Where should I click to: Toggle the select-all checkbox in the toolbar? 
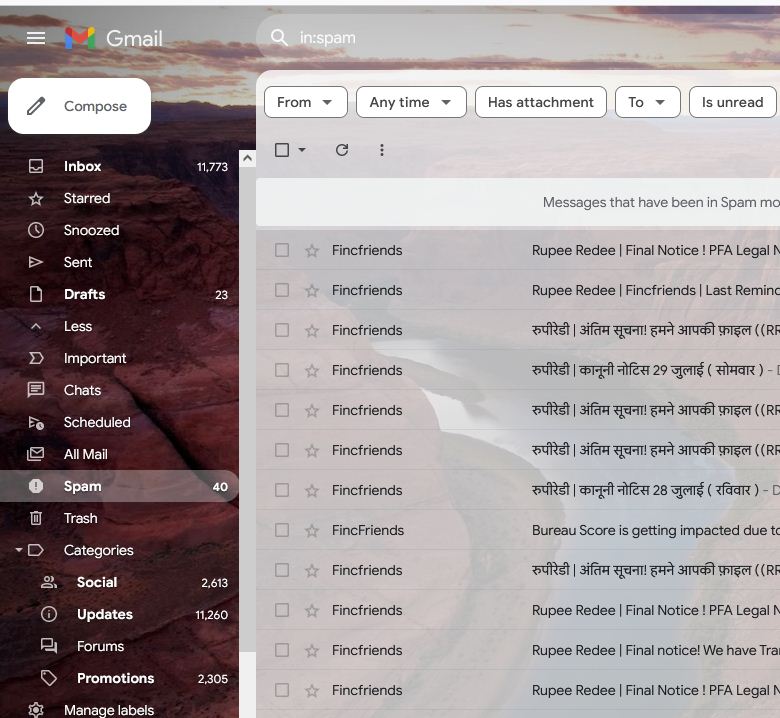tap(282, 150)
